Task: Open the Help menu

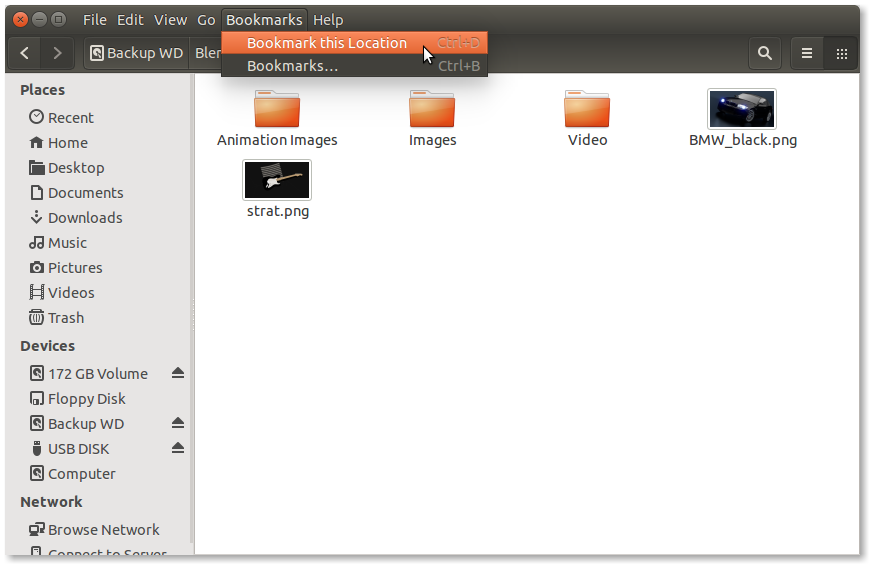Action: click(x=328, y=20)
